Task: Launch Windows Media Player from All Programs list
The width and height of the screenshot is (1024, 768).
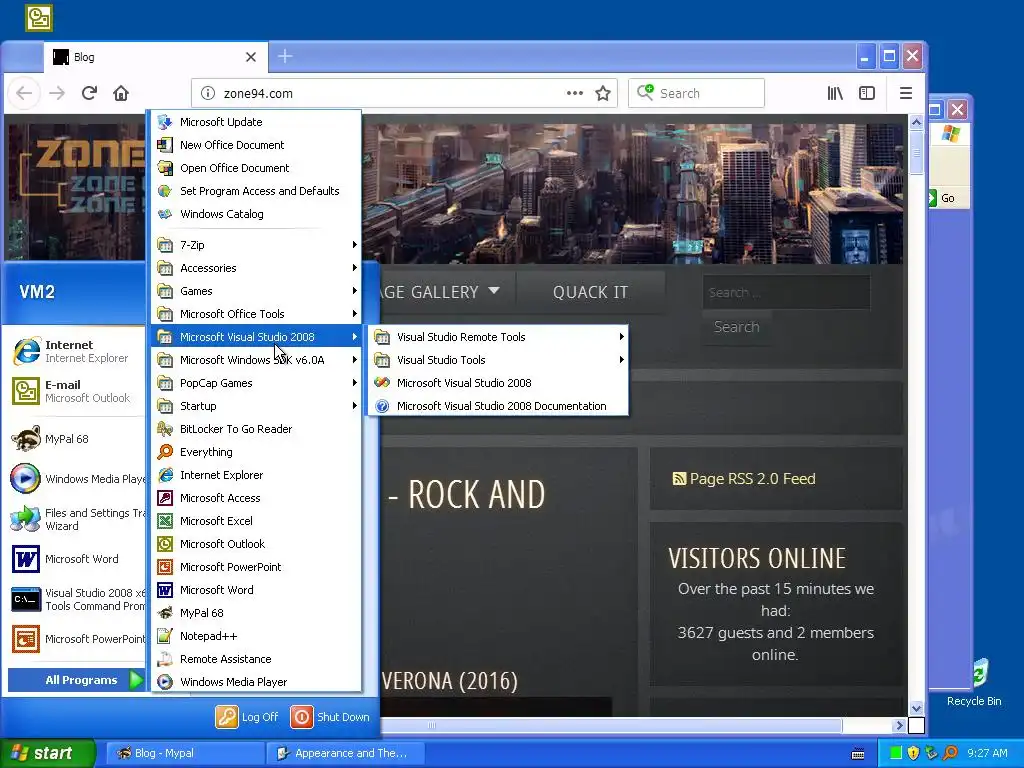Action: point(256,682)
